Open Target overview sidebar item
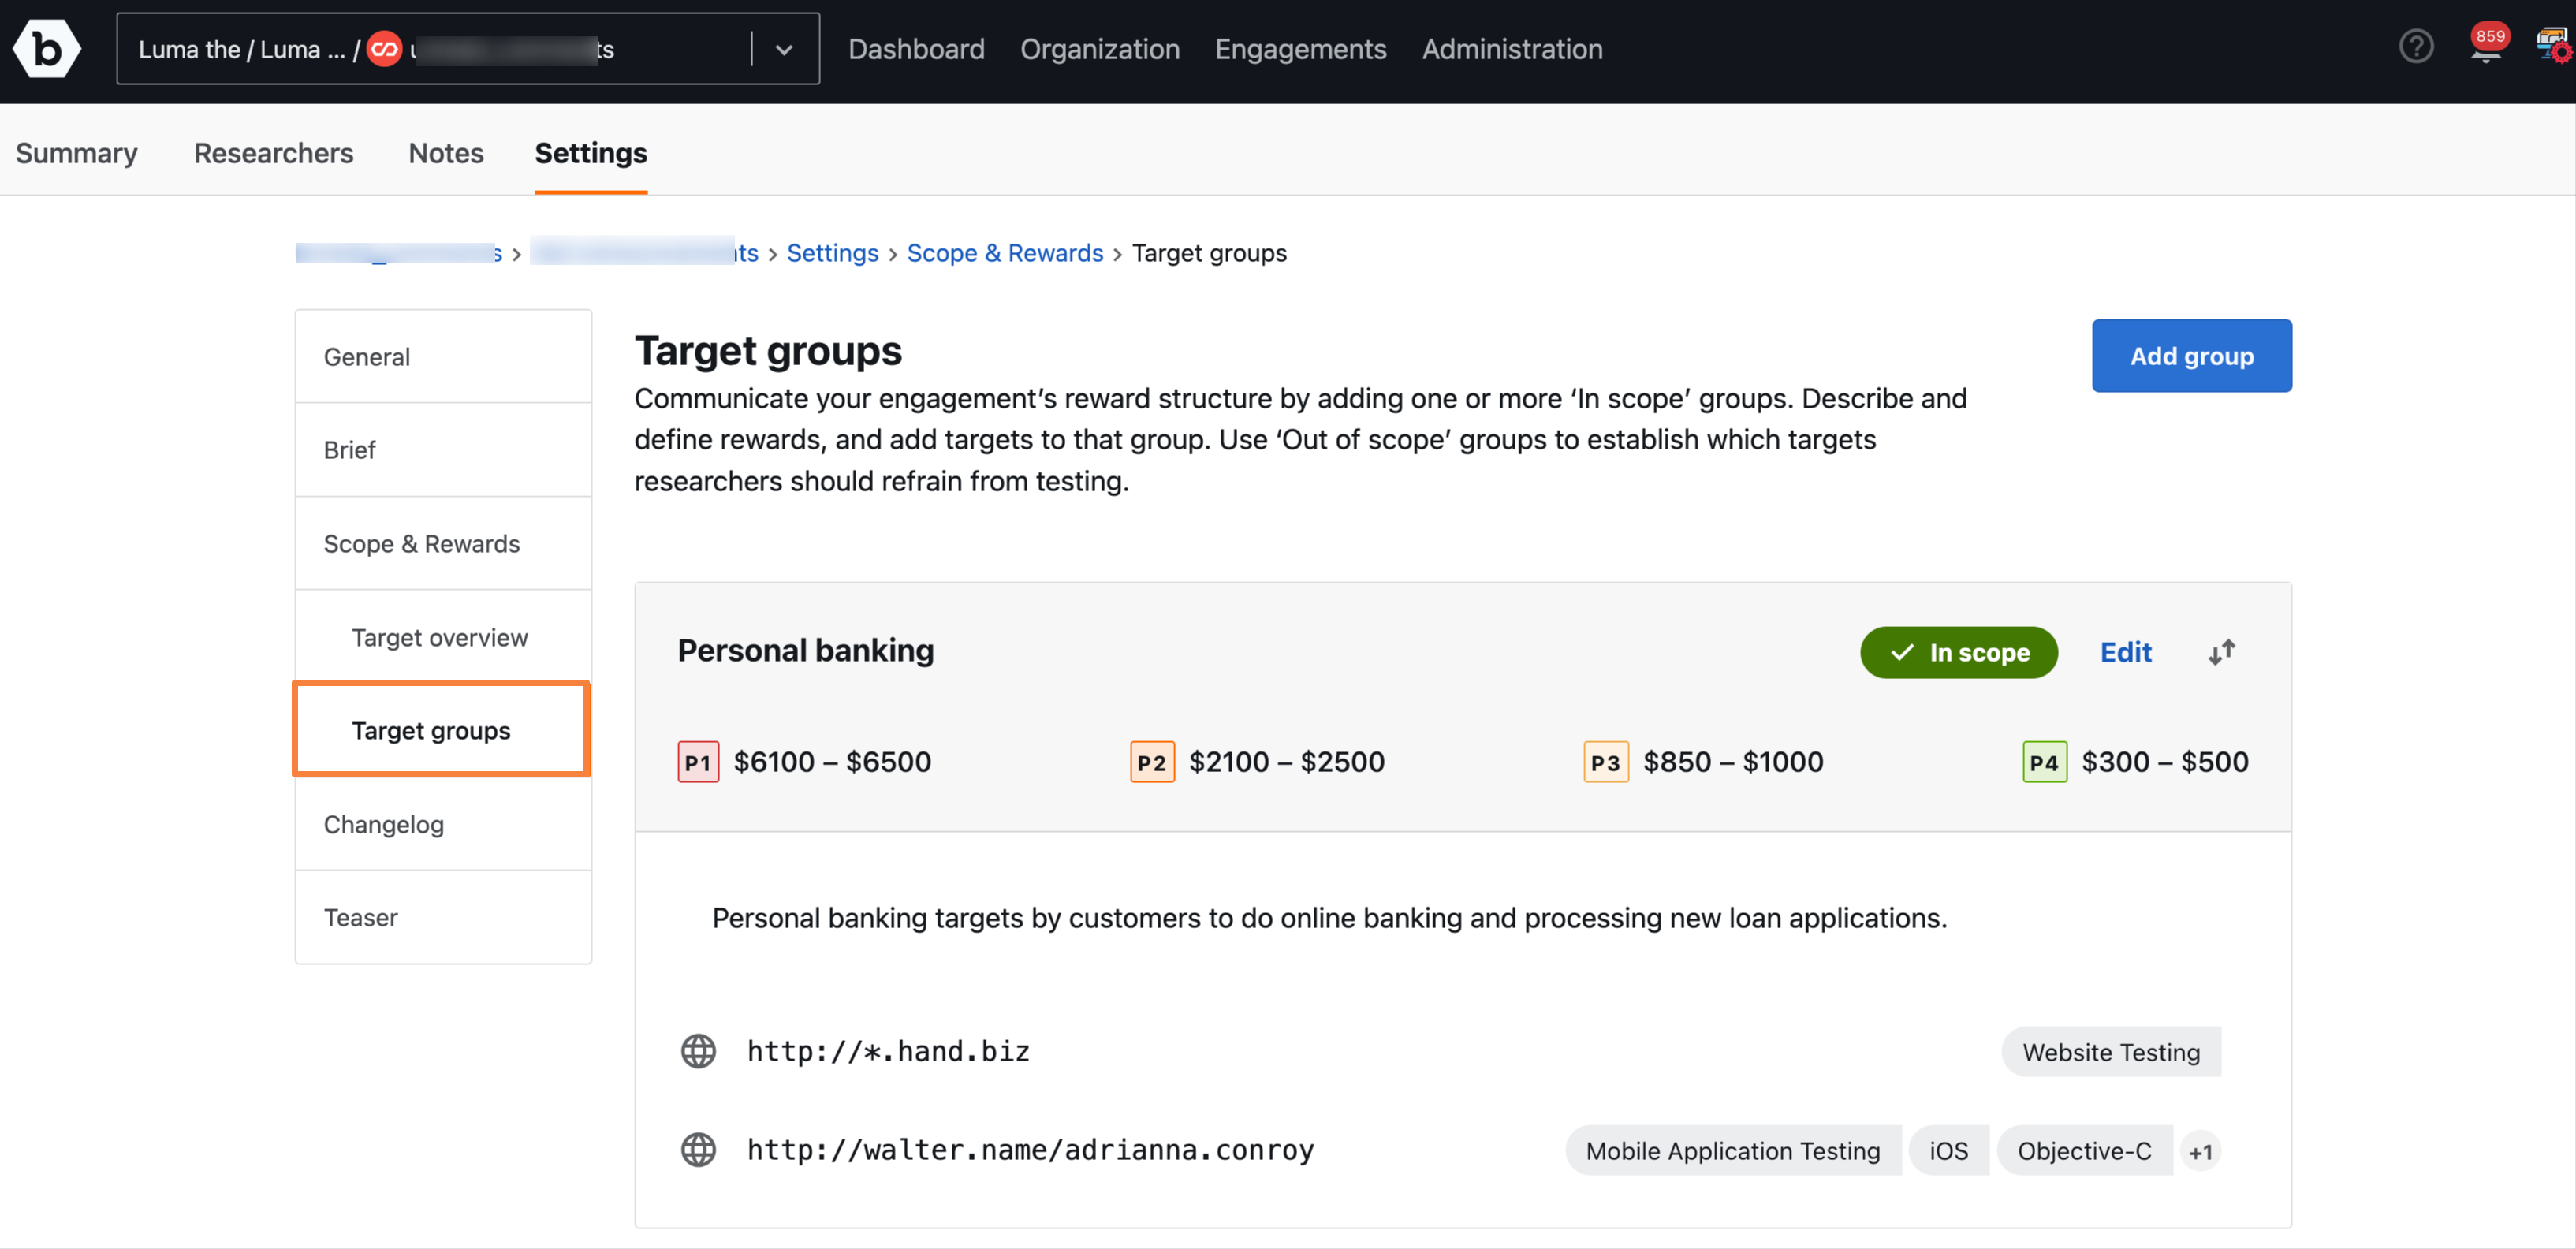The image size is (2576, 1249). pos(443,638)
